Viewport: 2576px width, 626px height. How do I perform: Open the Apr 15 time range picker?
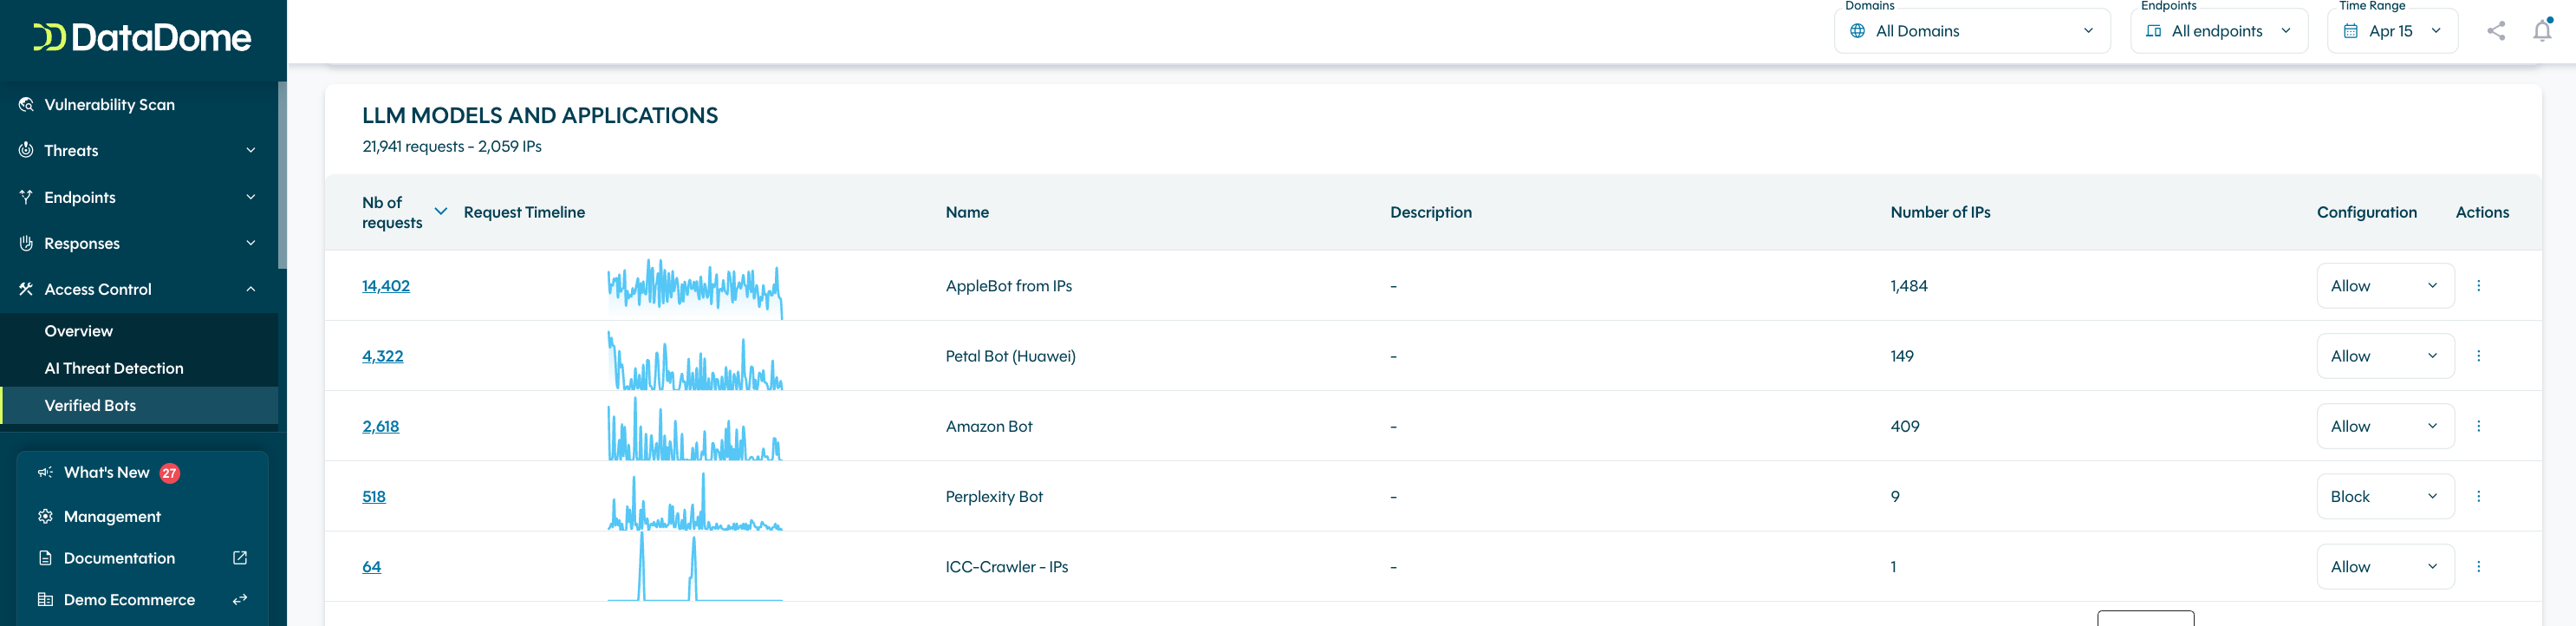click(x=2393, y=31)
